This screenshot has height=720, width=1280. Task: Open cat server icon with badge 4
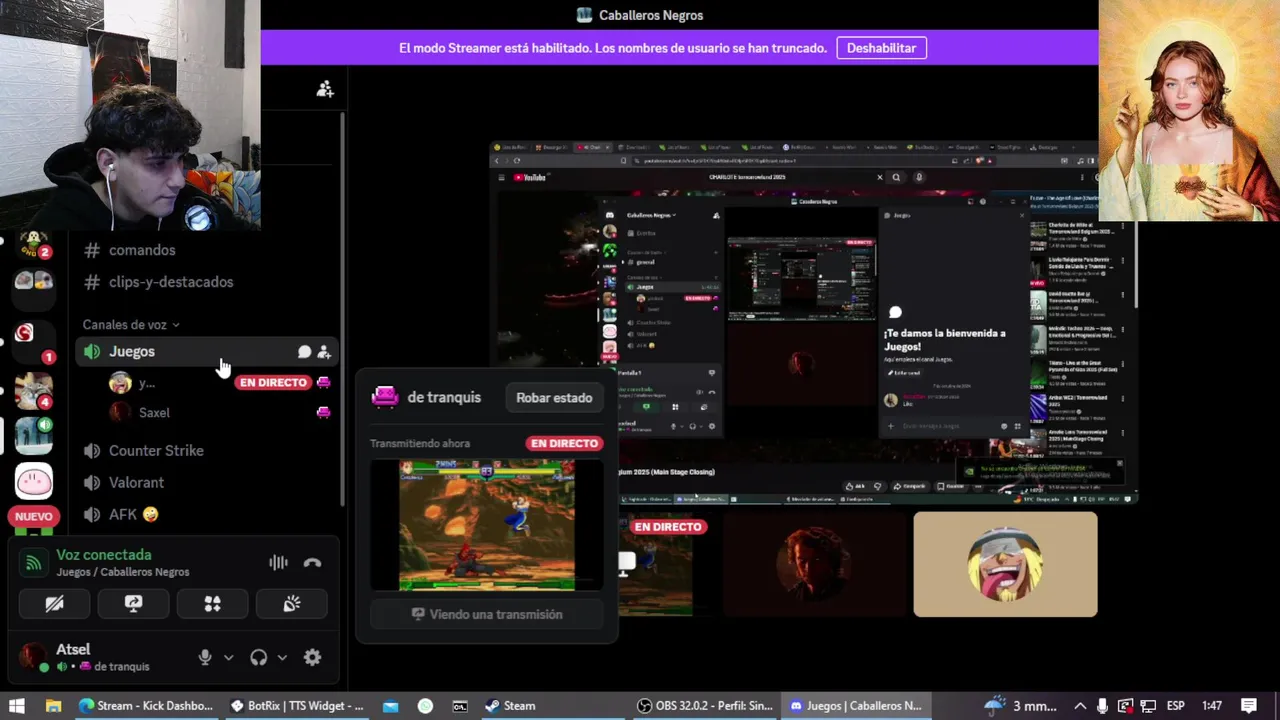click(x=33, y=390)
